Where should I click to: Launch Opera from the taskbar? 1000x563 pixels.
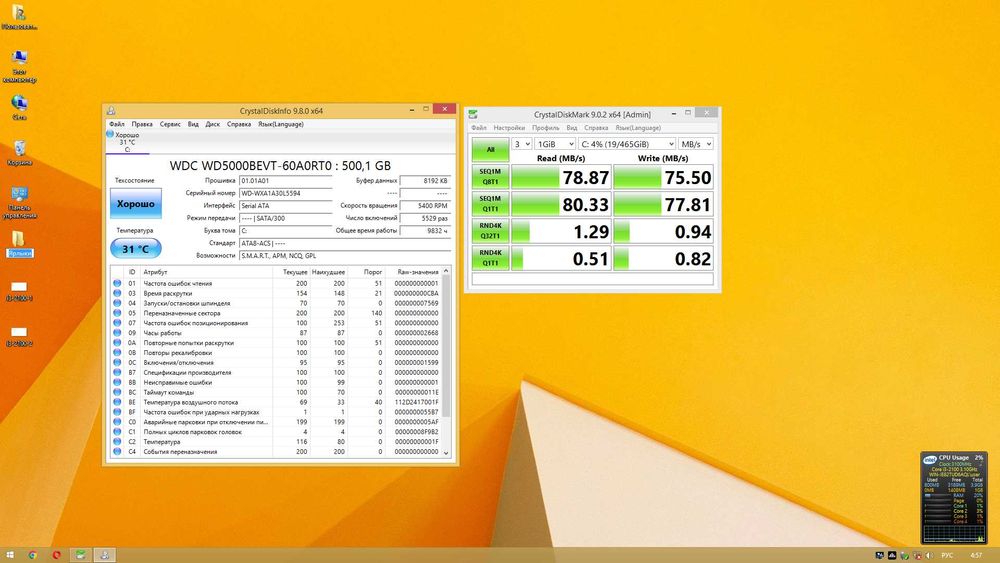pos(56,555)
